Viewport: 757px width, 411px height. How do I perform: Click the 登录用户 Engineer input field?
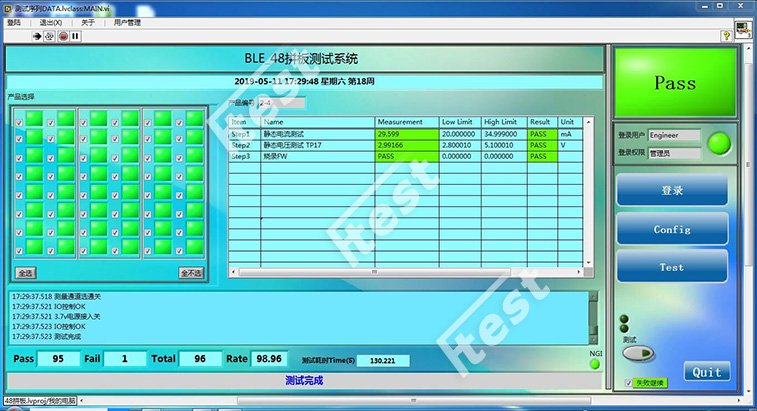pos(671,134)
